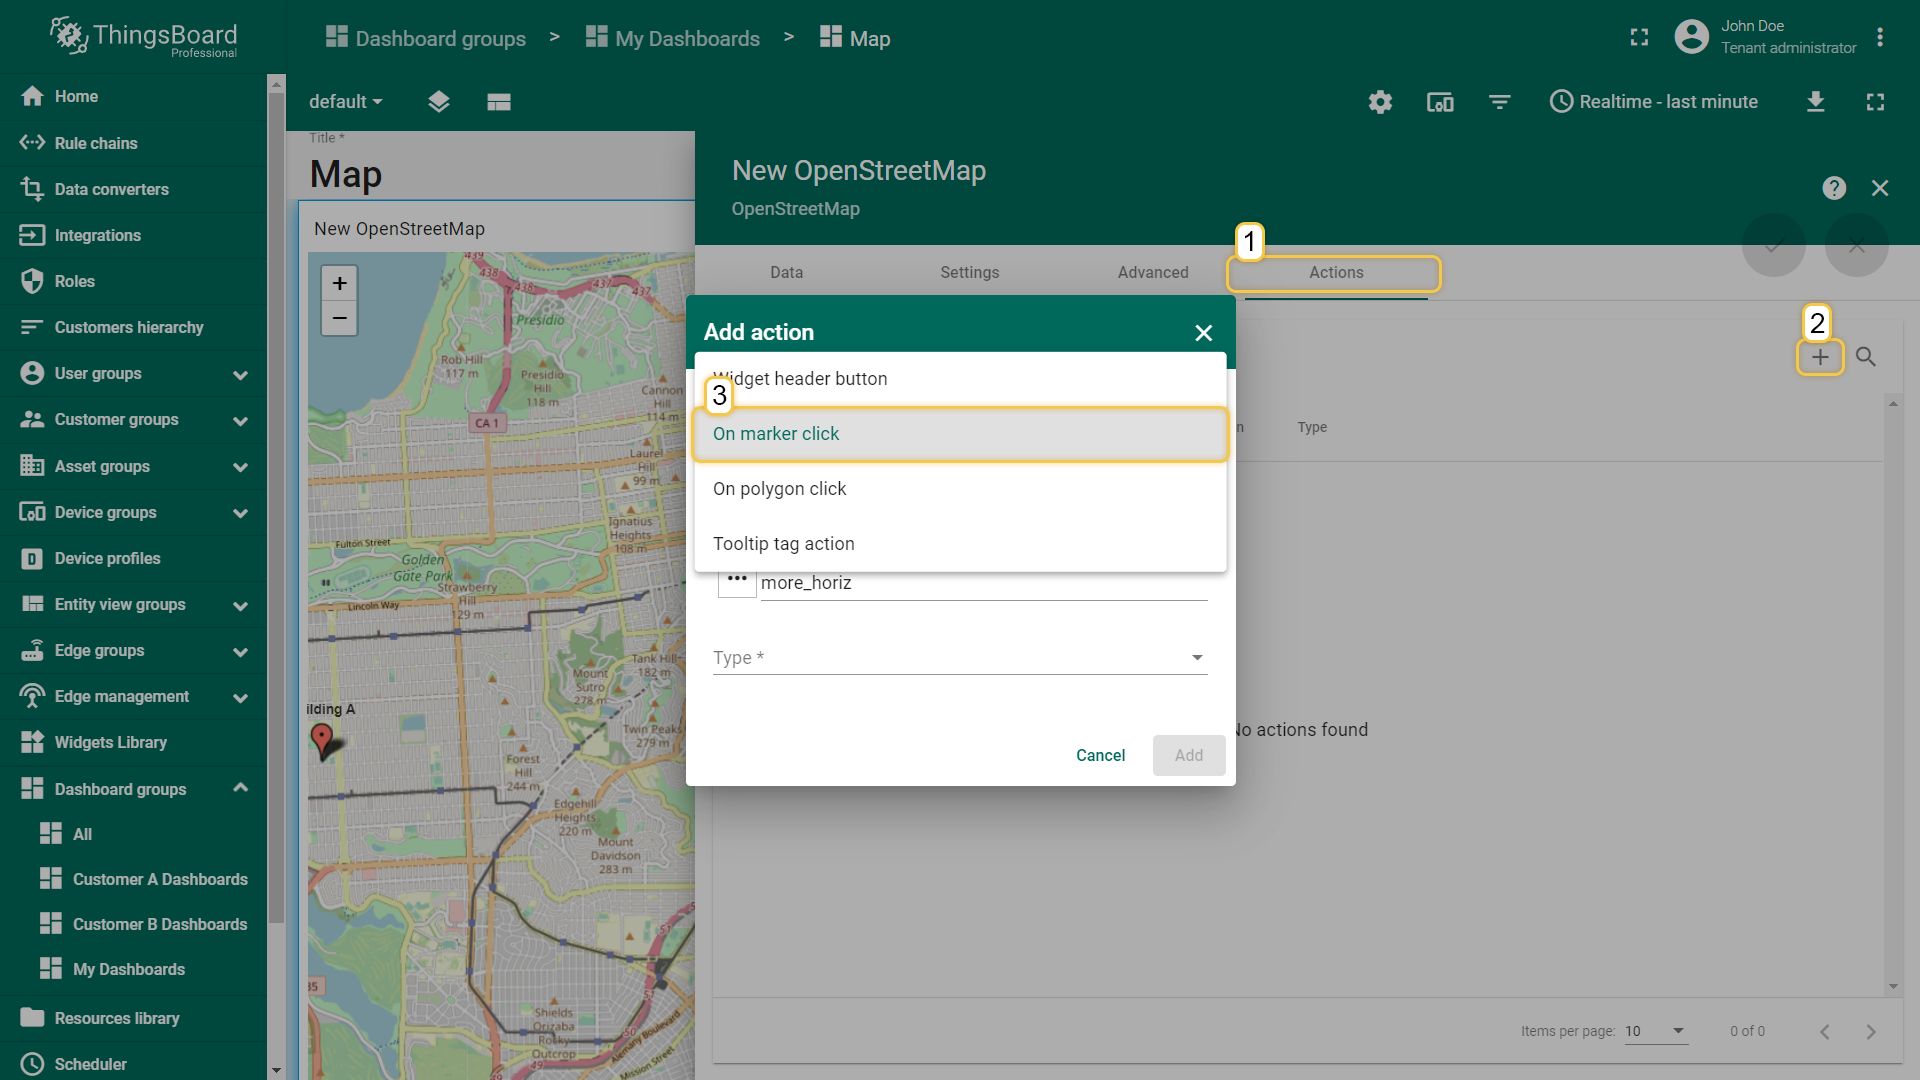Zoom in on the map

[x=339, y=283]
